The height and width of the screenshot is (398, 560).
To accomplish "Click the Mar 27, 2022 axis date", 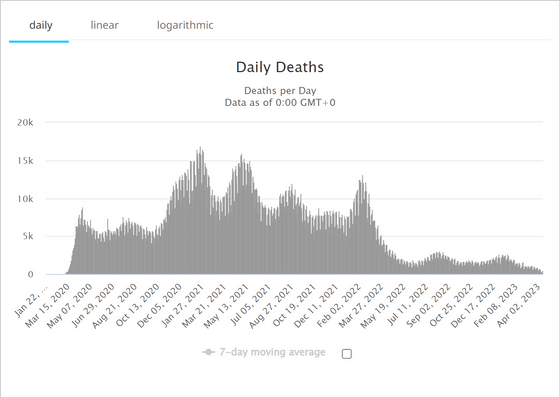I will [361, 305].
